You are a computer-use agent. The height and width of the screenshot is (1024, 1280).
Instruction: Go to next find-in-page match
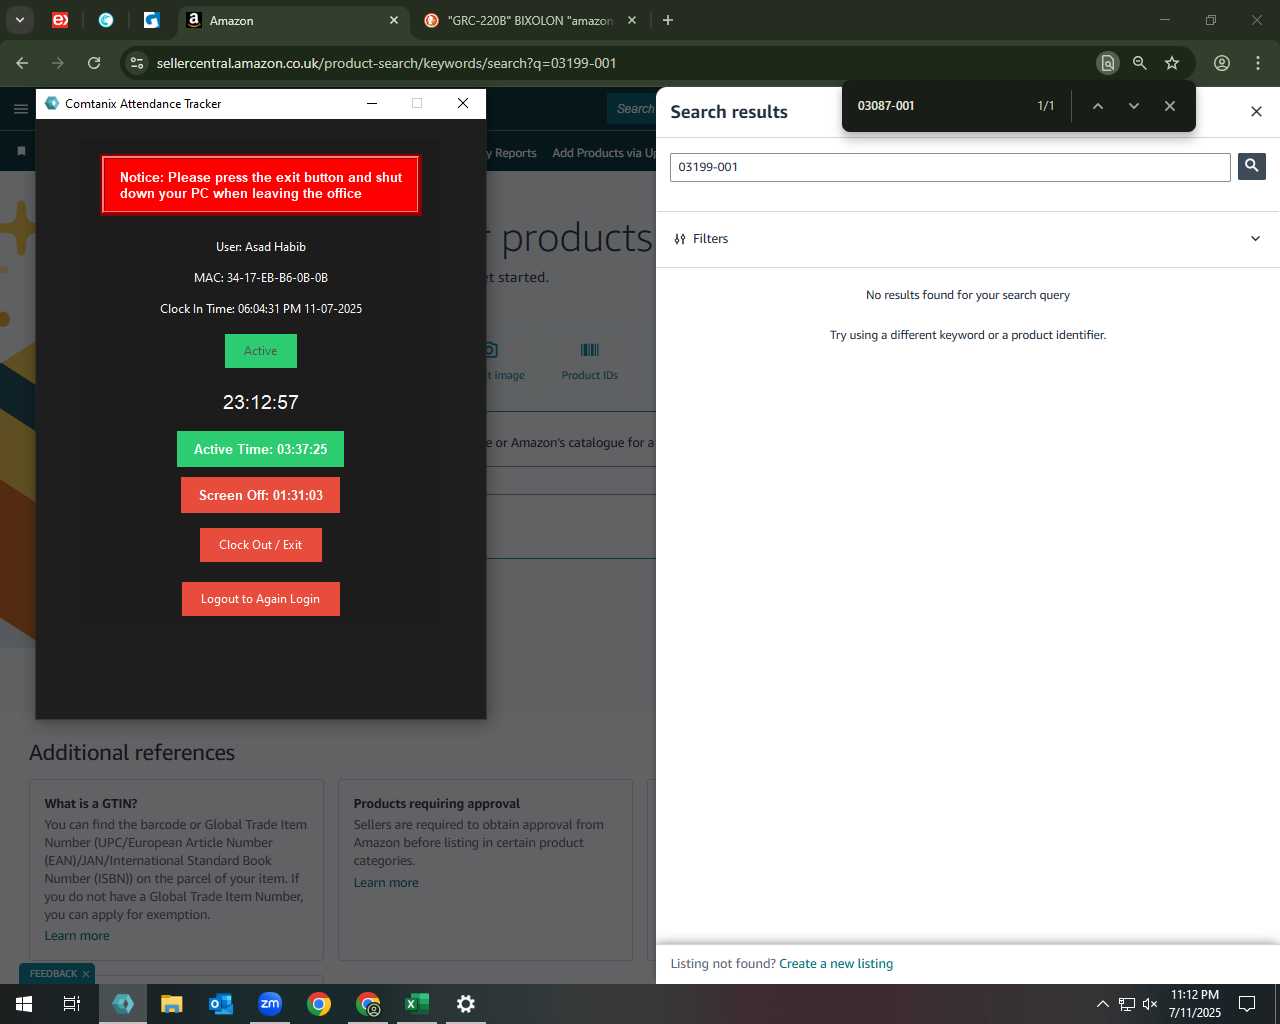pyautogui.click(x=1133, y=106)
